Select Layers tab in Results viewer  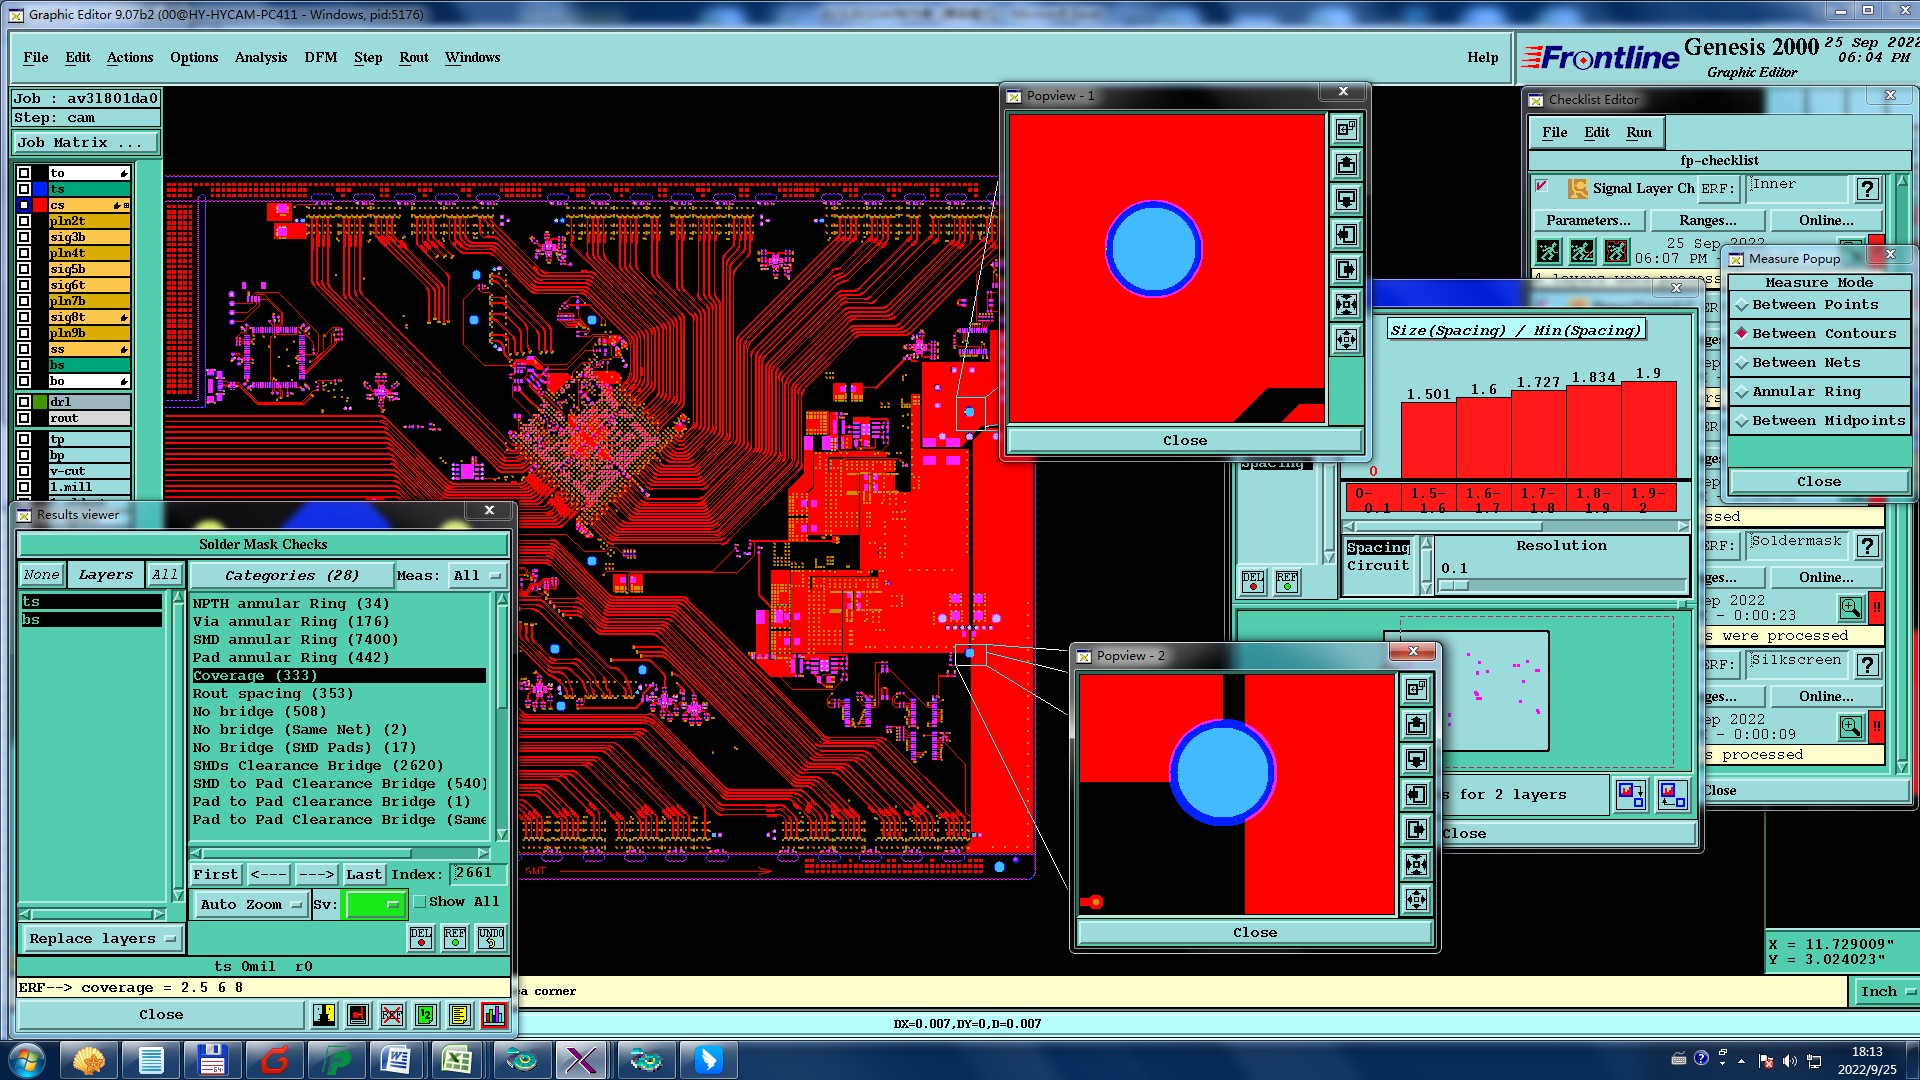[x=106, y=575]
